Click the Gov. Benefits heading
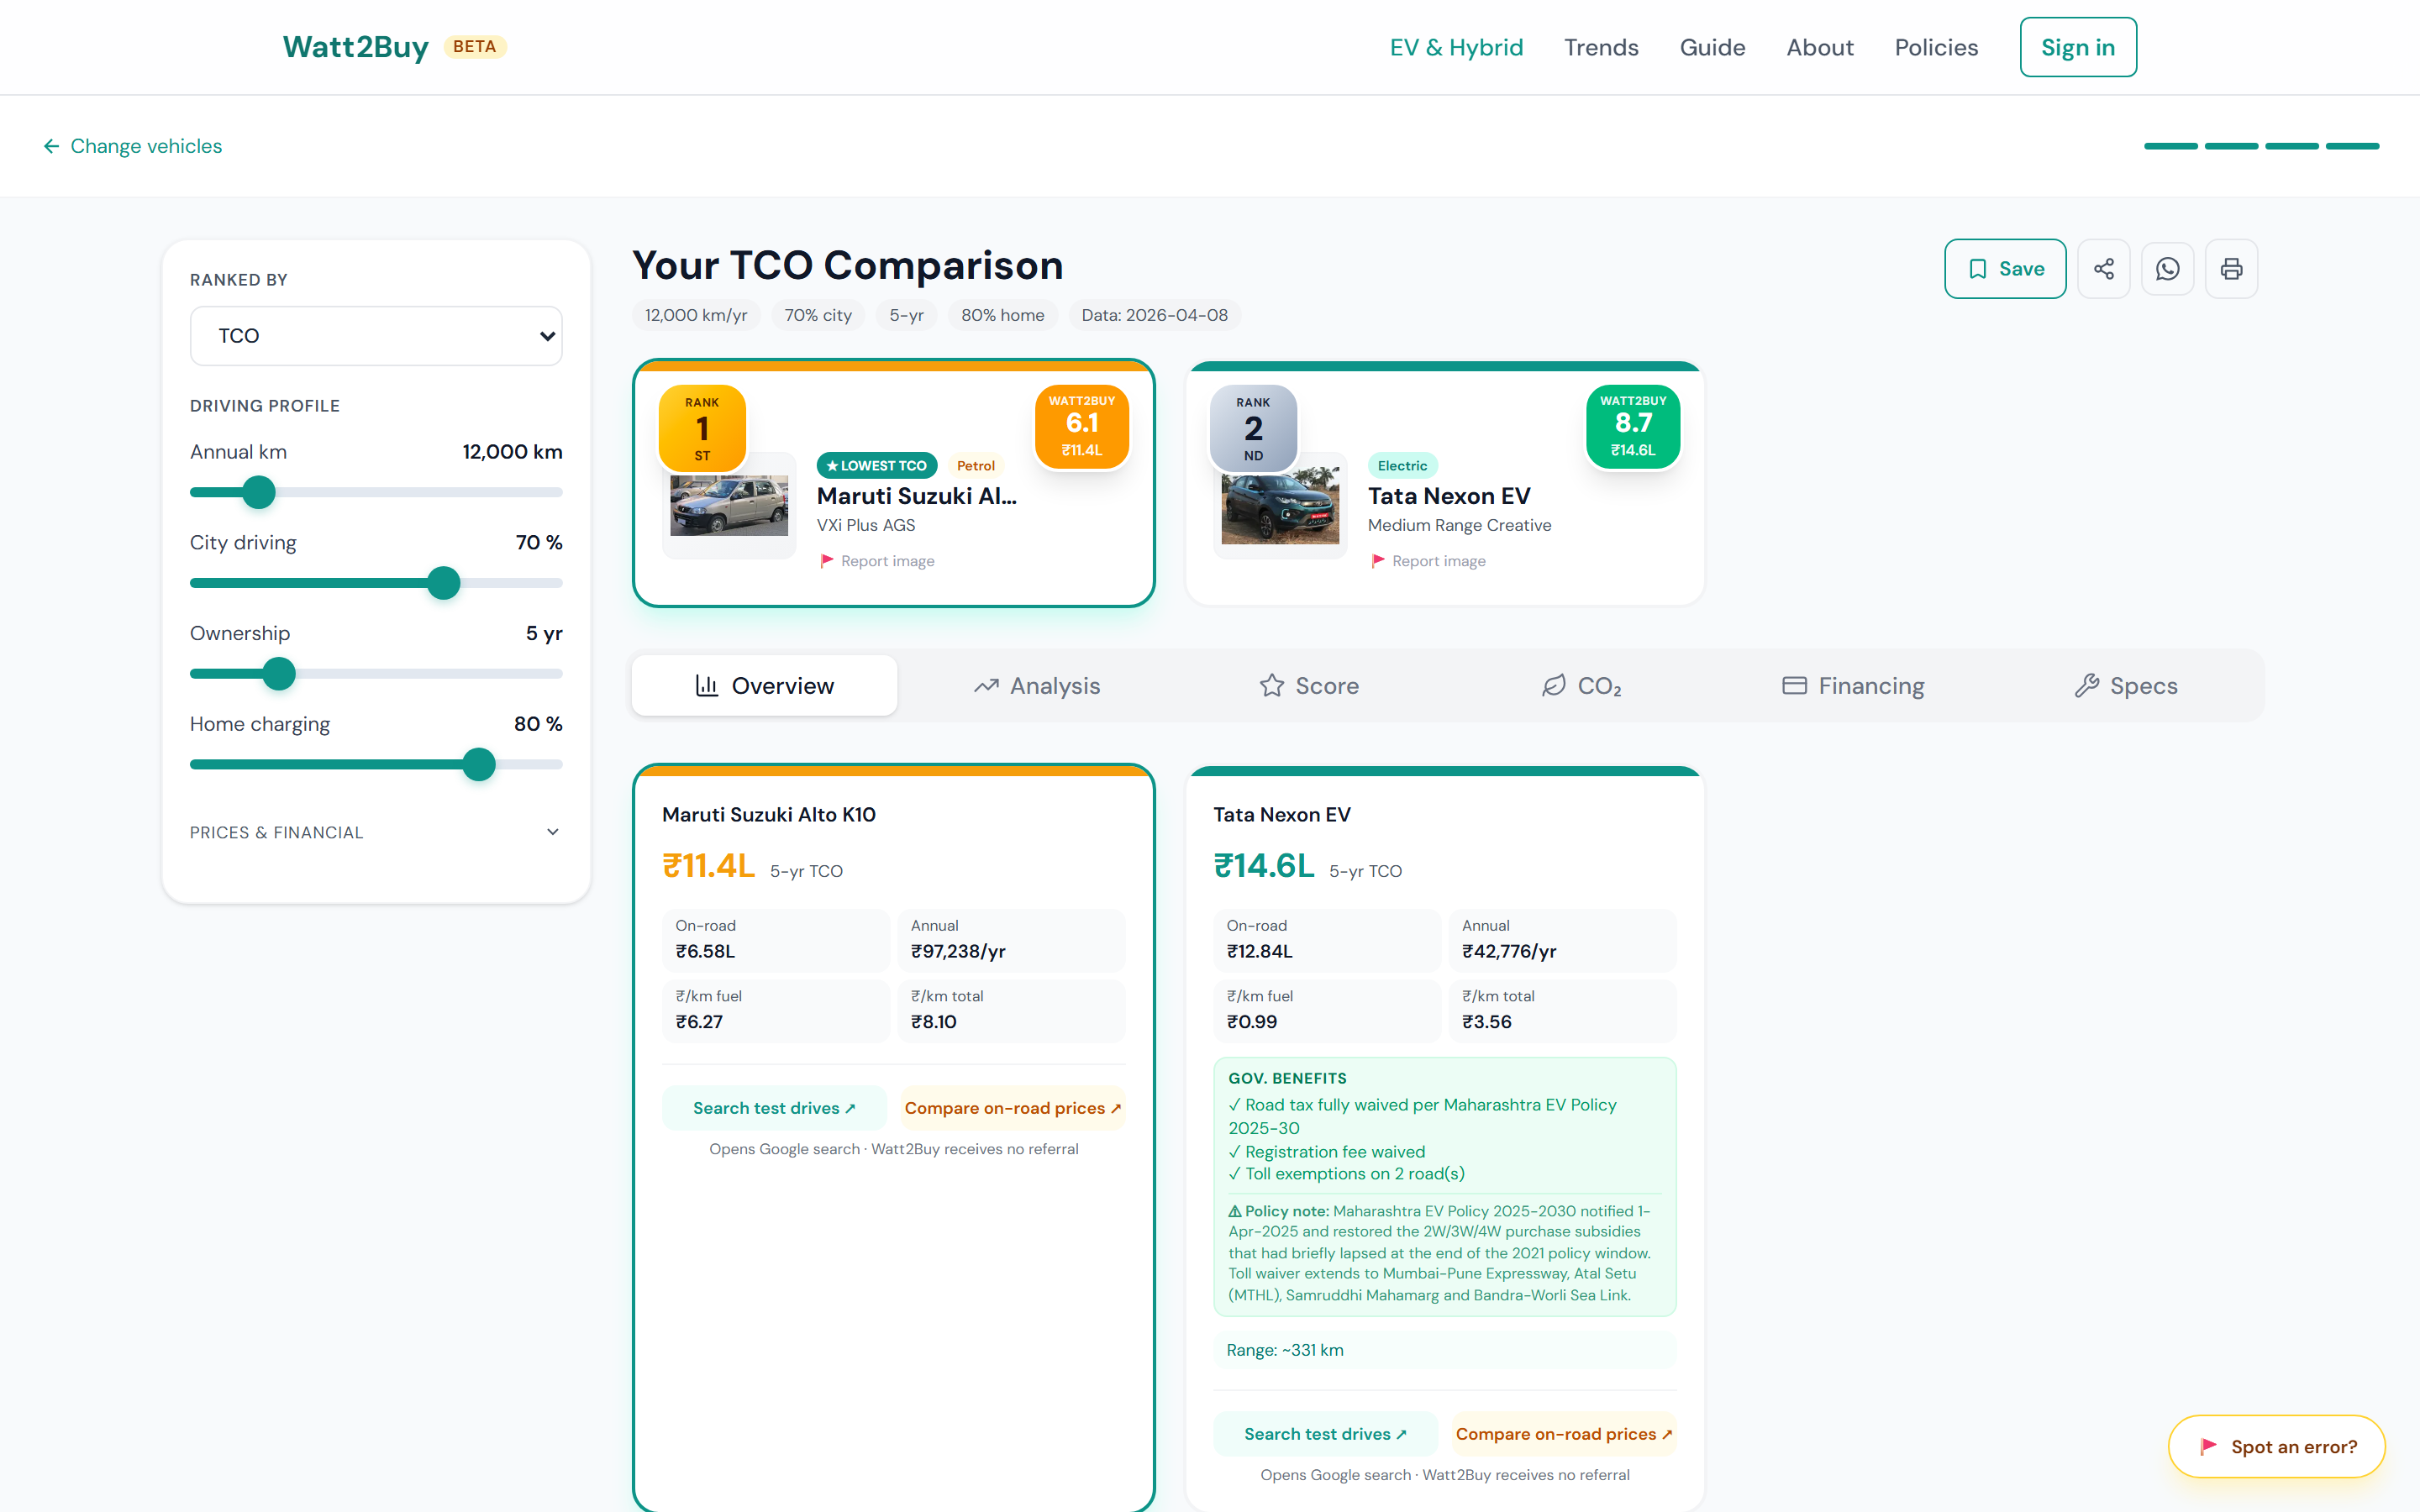Viewport: 2420px width, 1512px height. (1287, 1078)
